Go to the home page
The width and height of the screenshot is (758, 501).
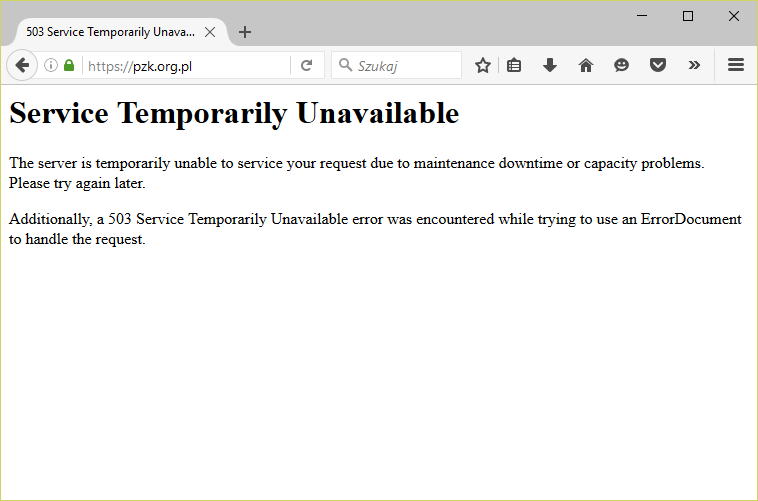[x=586, y=65]
